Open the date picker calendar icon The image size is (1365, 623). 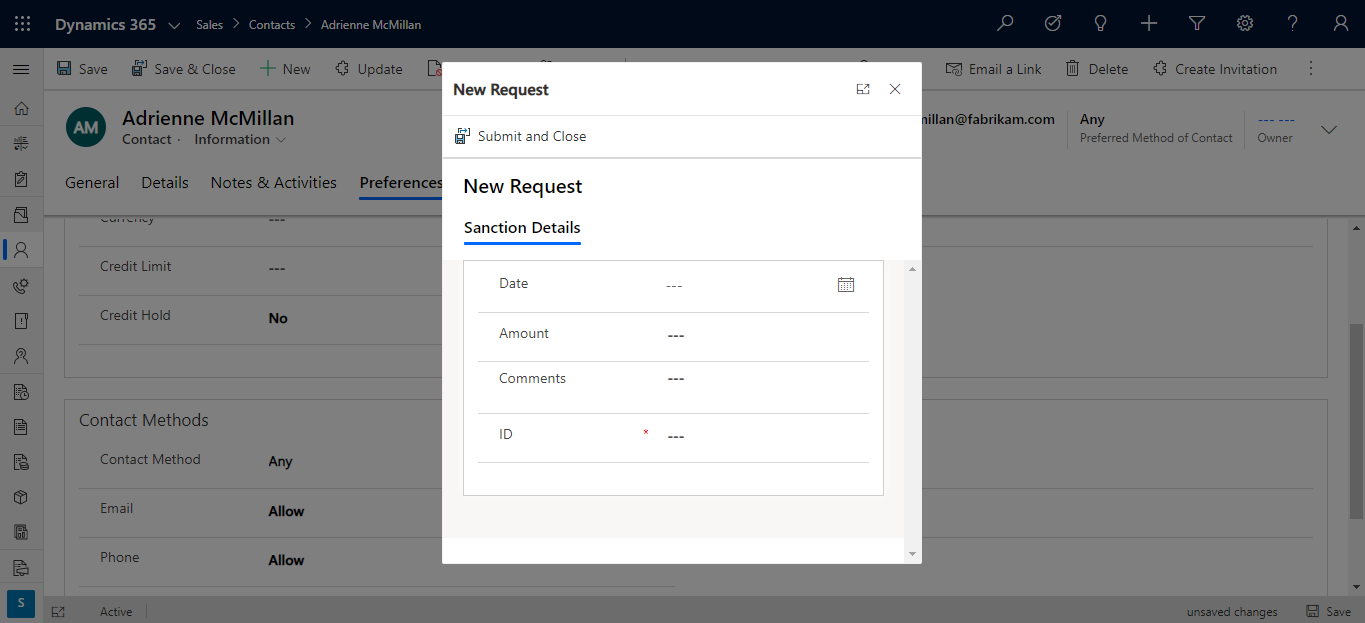(x=846, y=284)
